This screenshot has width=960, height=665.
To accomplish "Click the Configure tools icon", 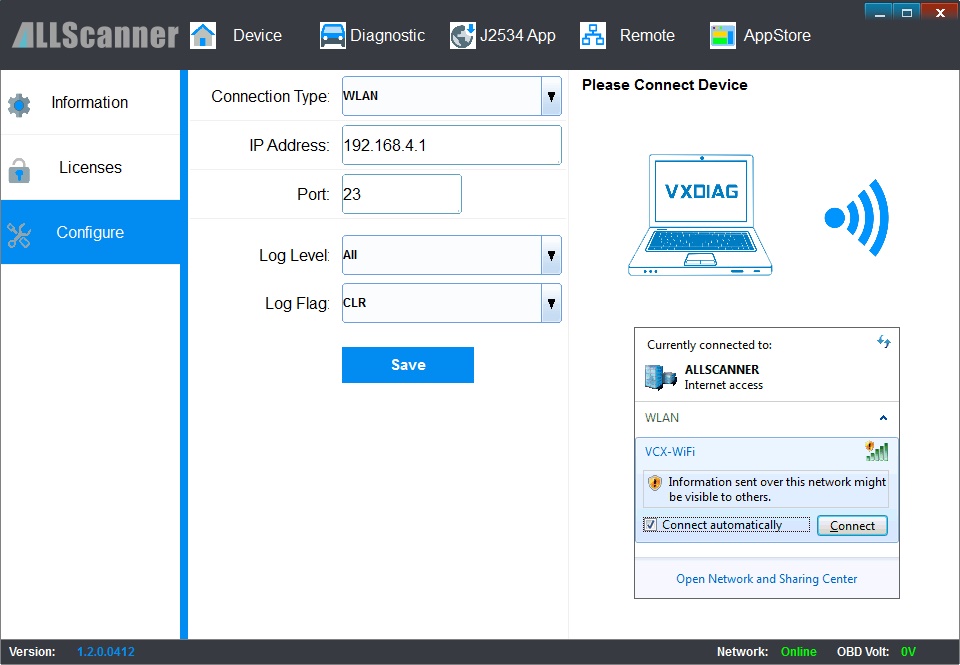I will [19, 235].
